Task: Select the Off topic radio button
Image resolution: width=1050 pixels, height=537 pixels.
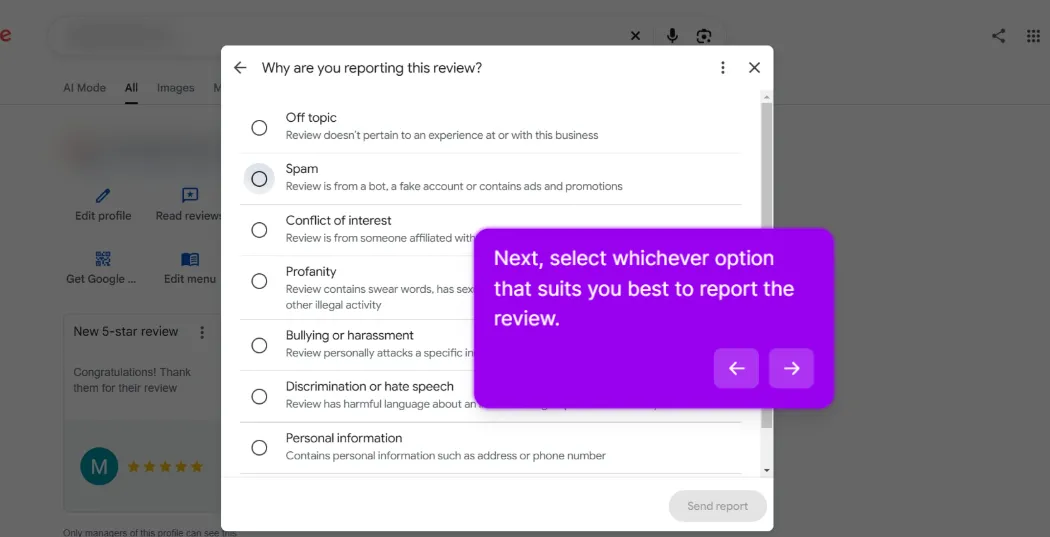Action: (x=259, y=127)
